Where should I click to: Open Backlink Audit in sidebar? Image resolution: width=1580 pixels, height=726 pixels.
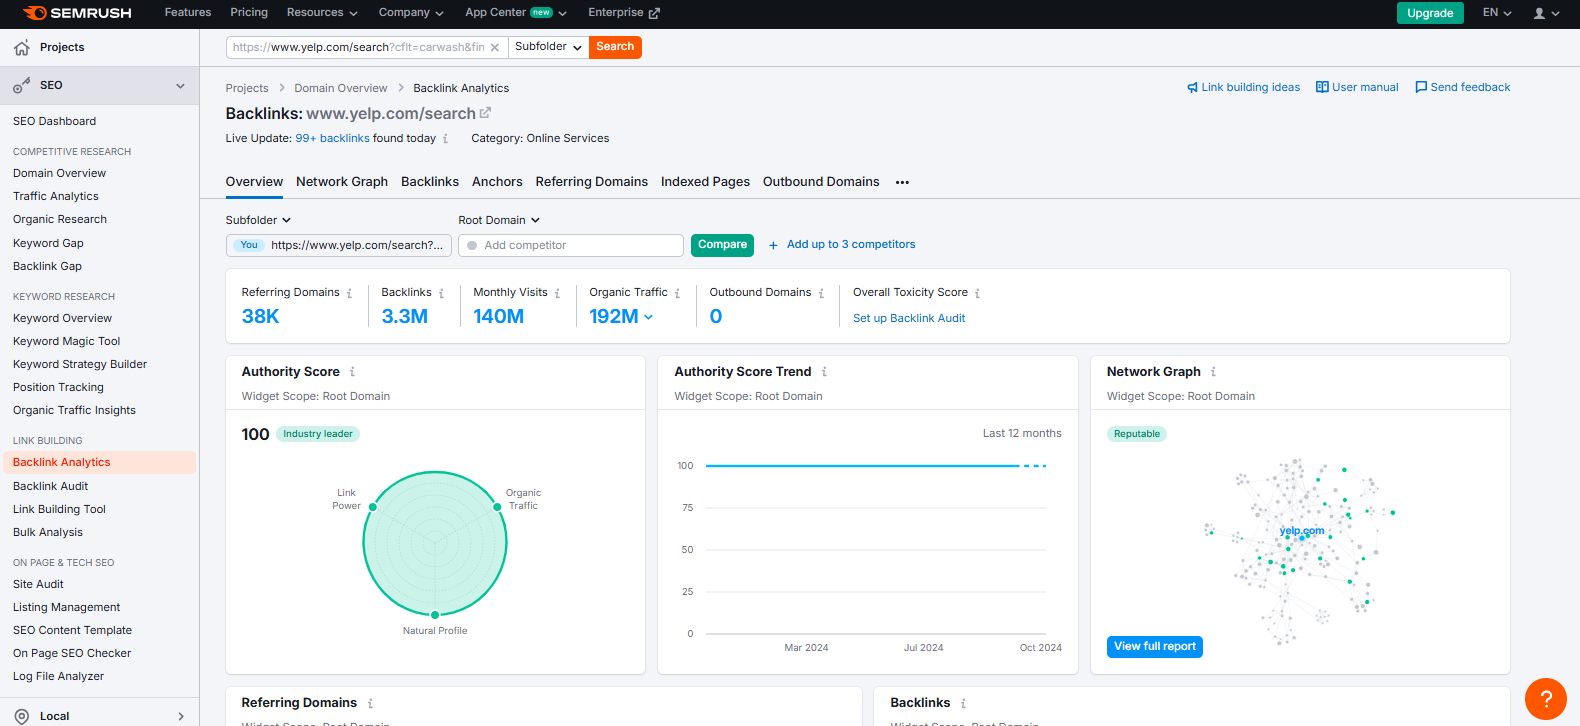50,487
